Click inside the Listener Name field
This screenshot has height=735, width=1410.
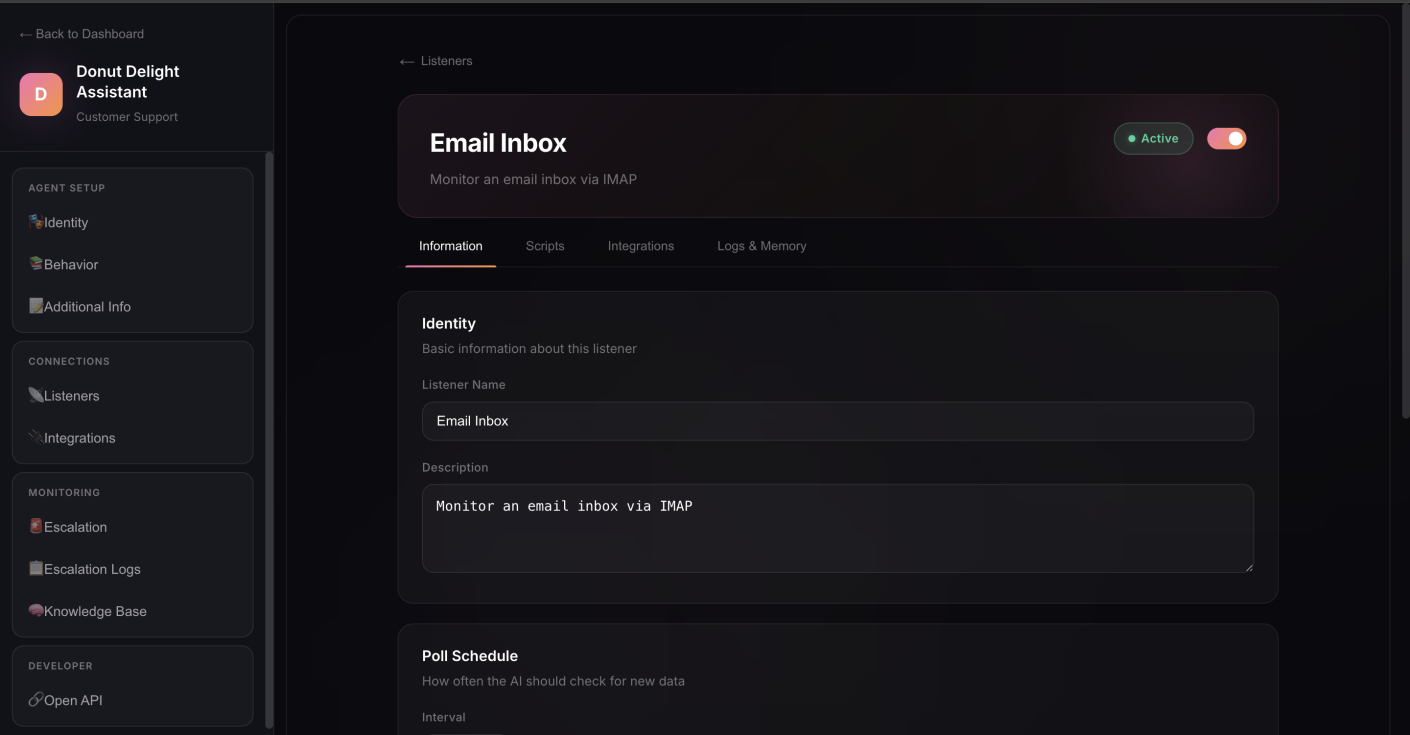(838, 420)
